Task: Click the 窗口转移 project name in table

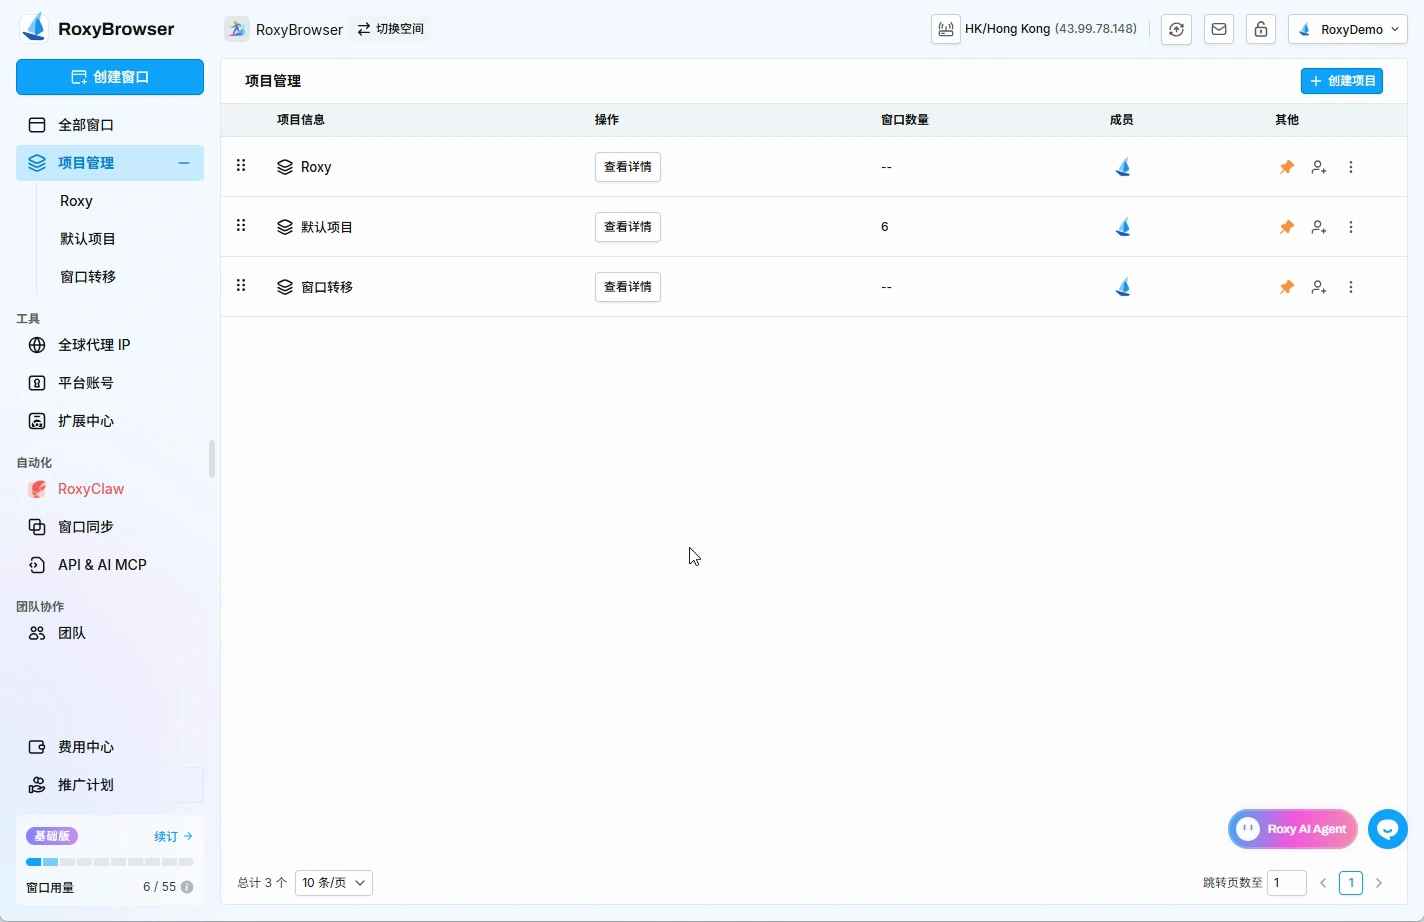Action: click(x=327, y=287)
